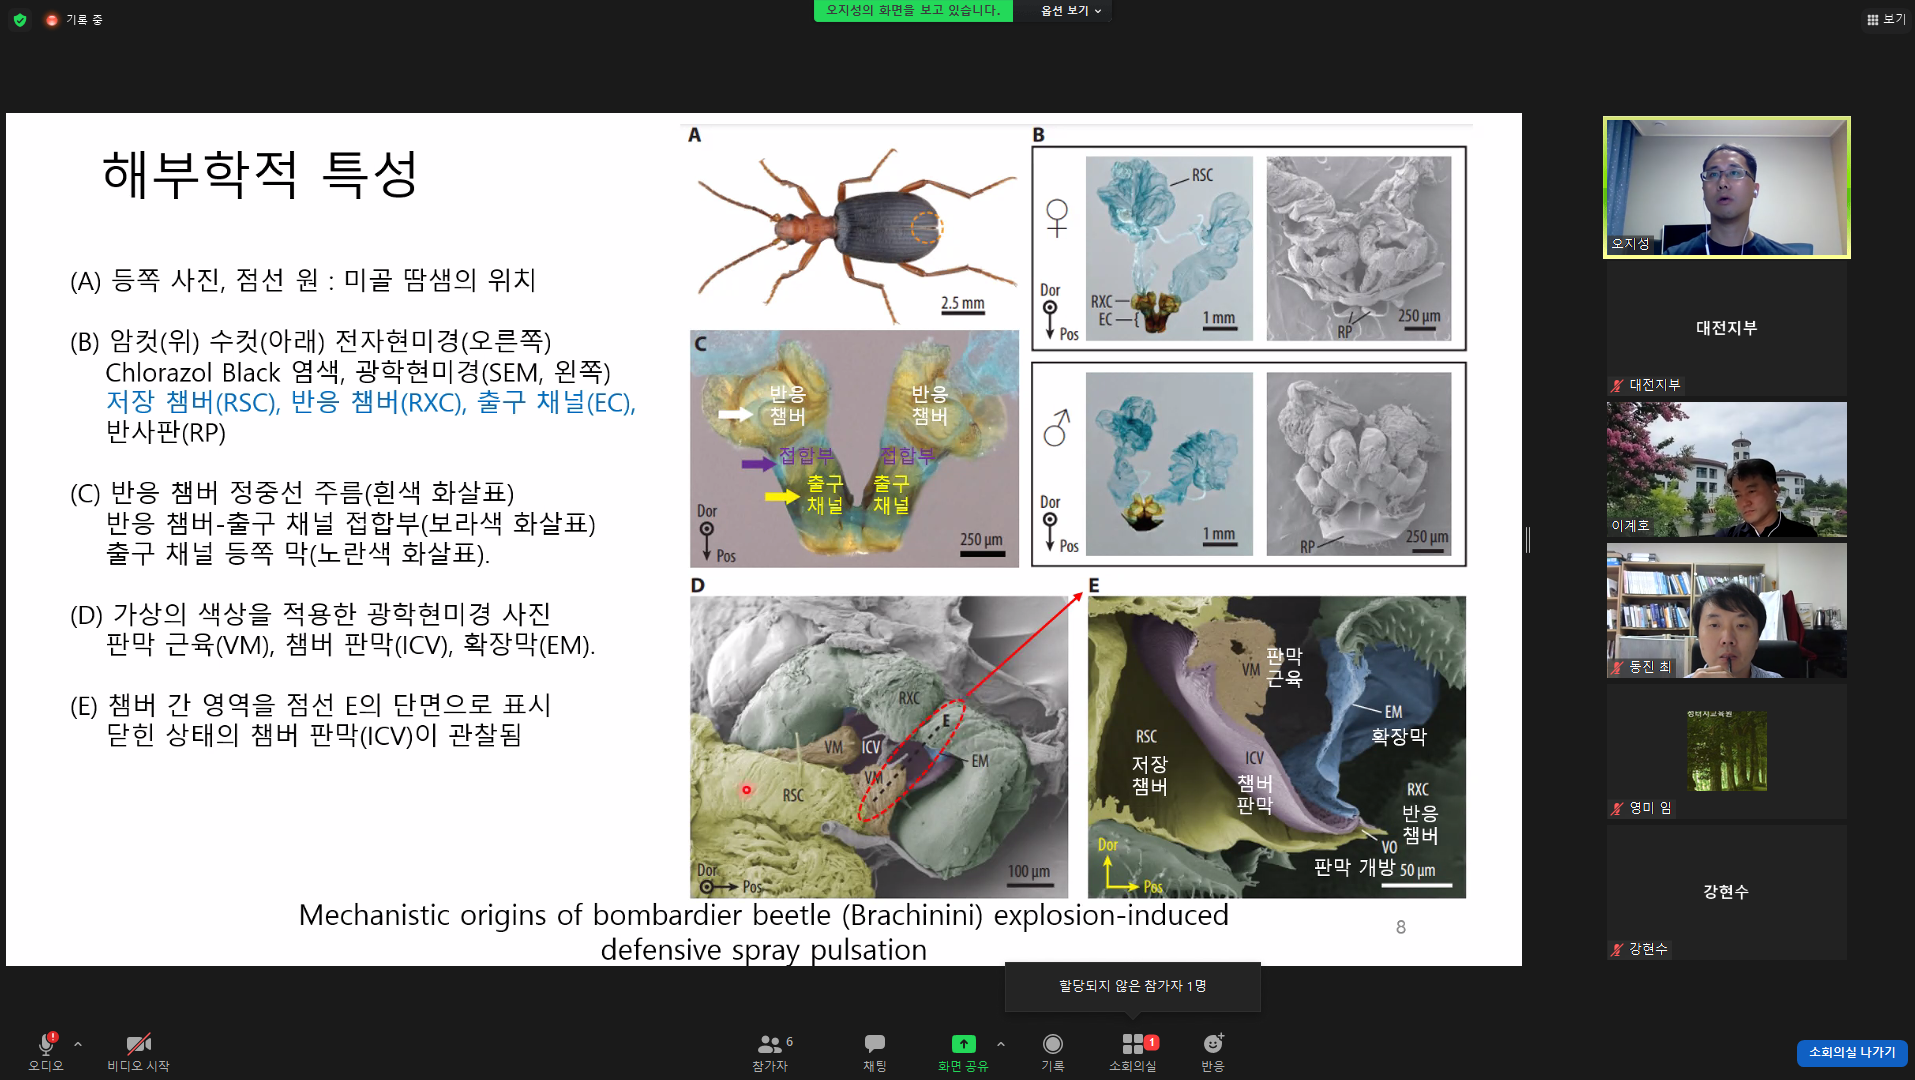1915x1080 pixels.
Task: Open the 채팅 chat panel
Action: 875,1051
